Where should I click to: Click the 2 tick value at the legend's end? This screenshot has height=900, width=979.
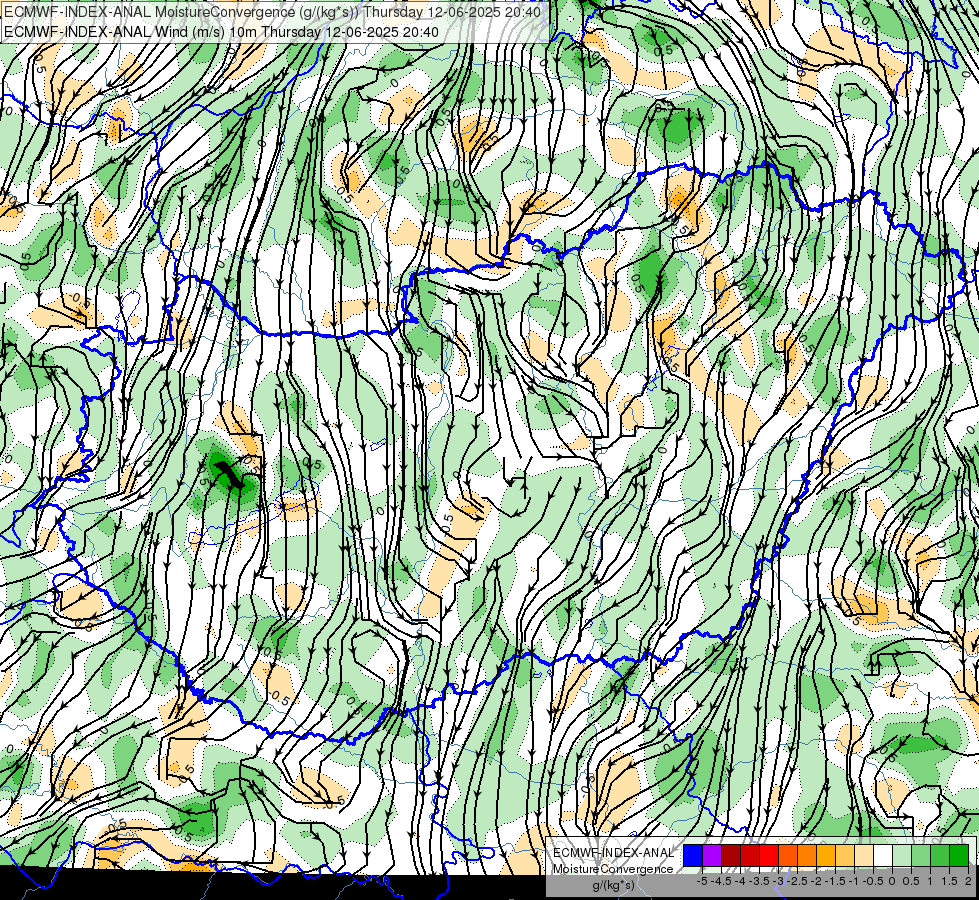tap(968, 881)
